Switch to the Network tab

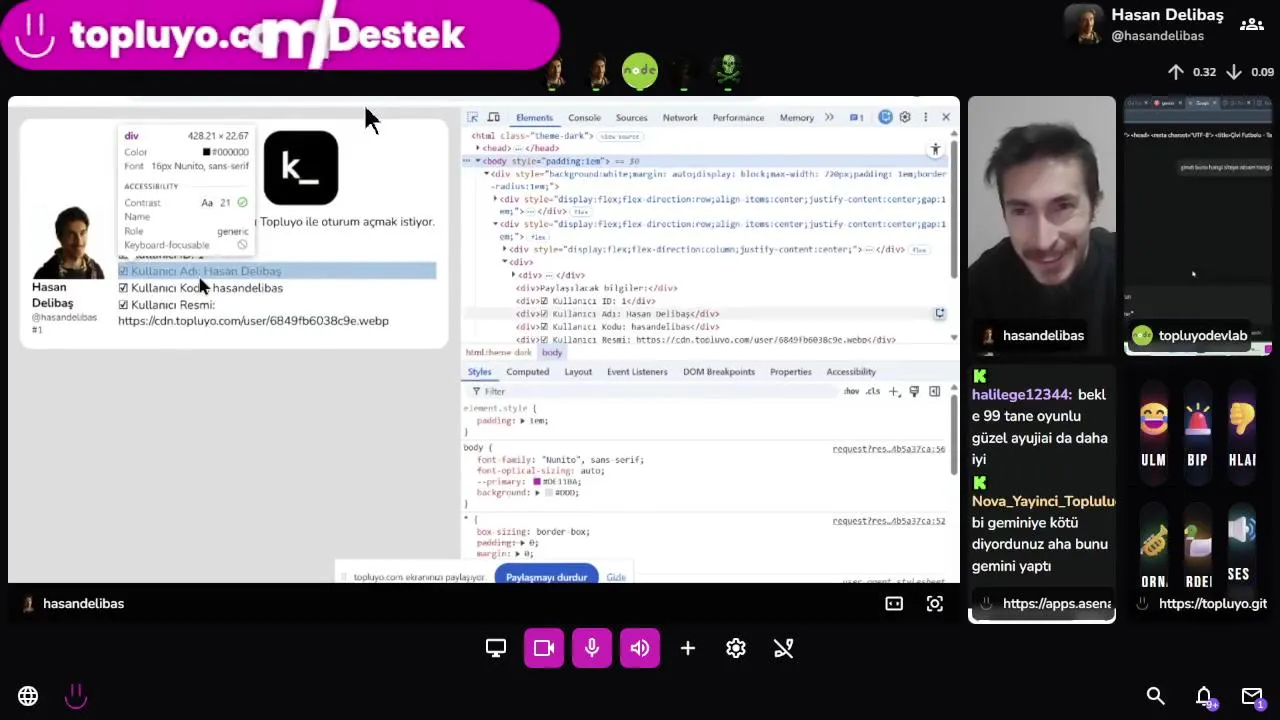pos(680,118)
